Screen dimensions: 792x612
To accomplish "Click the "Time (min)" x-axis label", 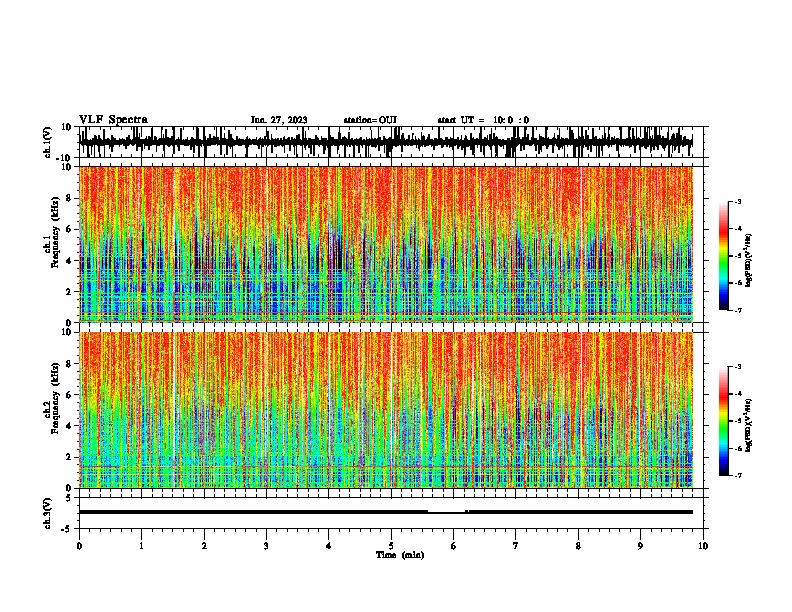I will pos(400,555).
